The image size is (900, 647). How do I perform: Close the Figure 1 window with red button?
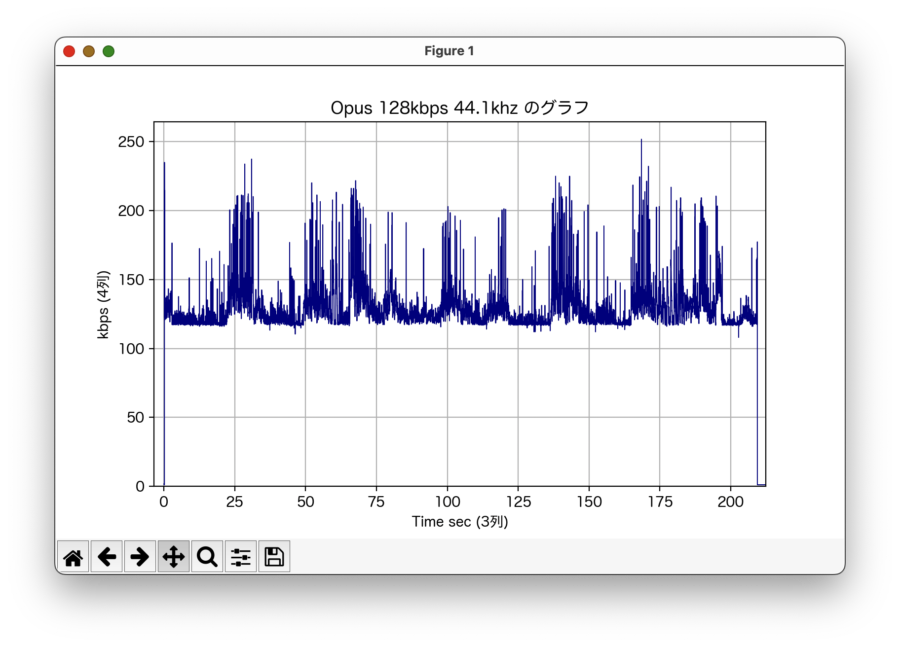pyautogui.click(x=69, y=51)
